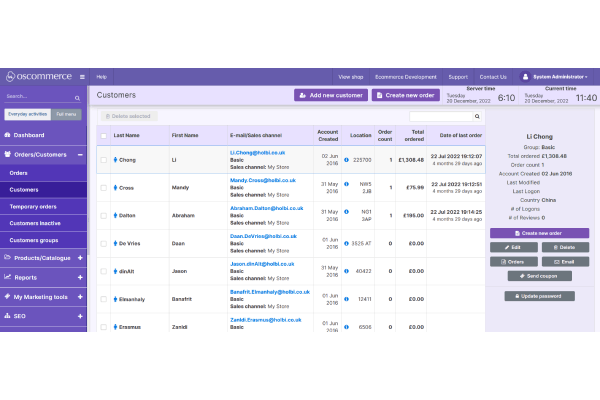Open Support in top bar
Screen dimensions: 600x400
point(458,77)
